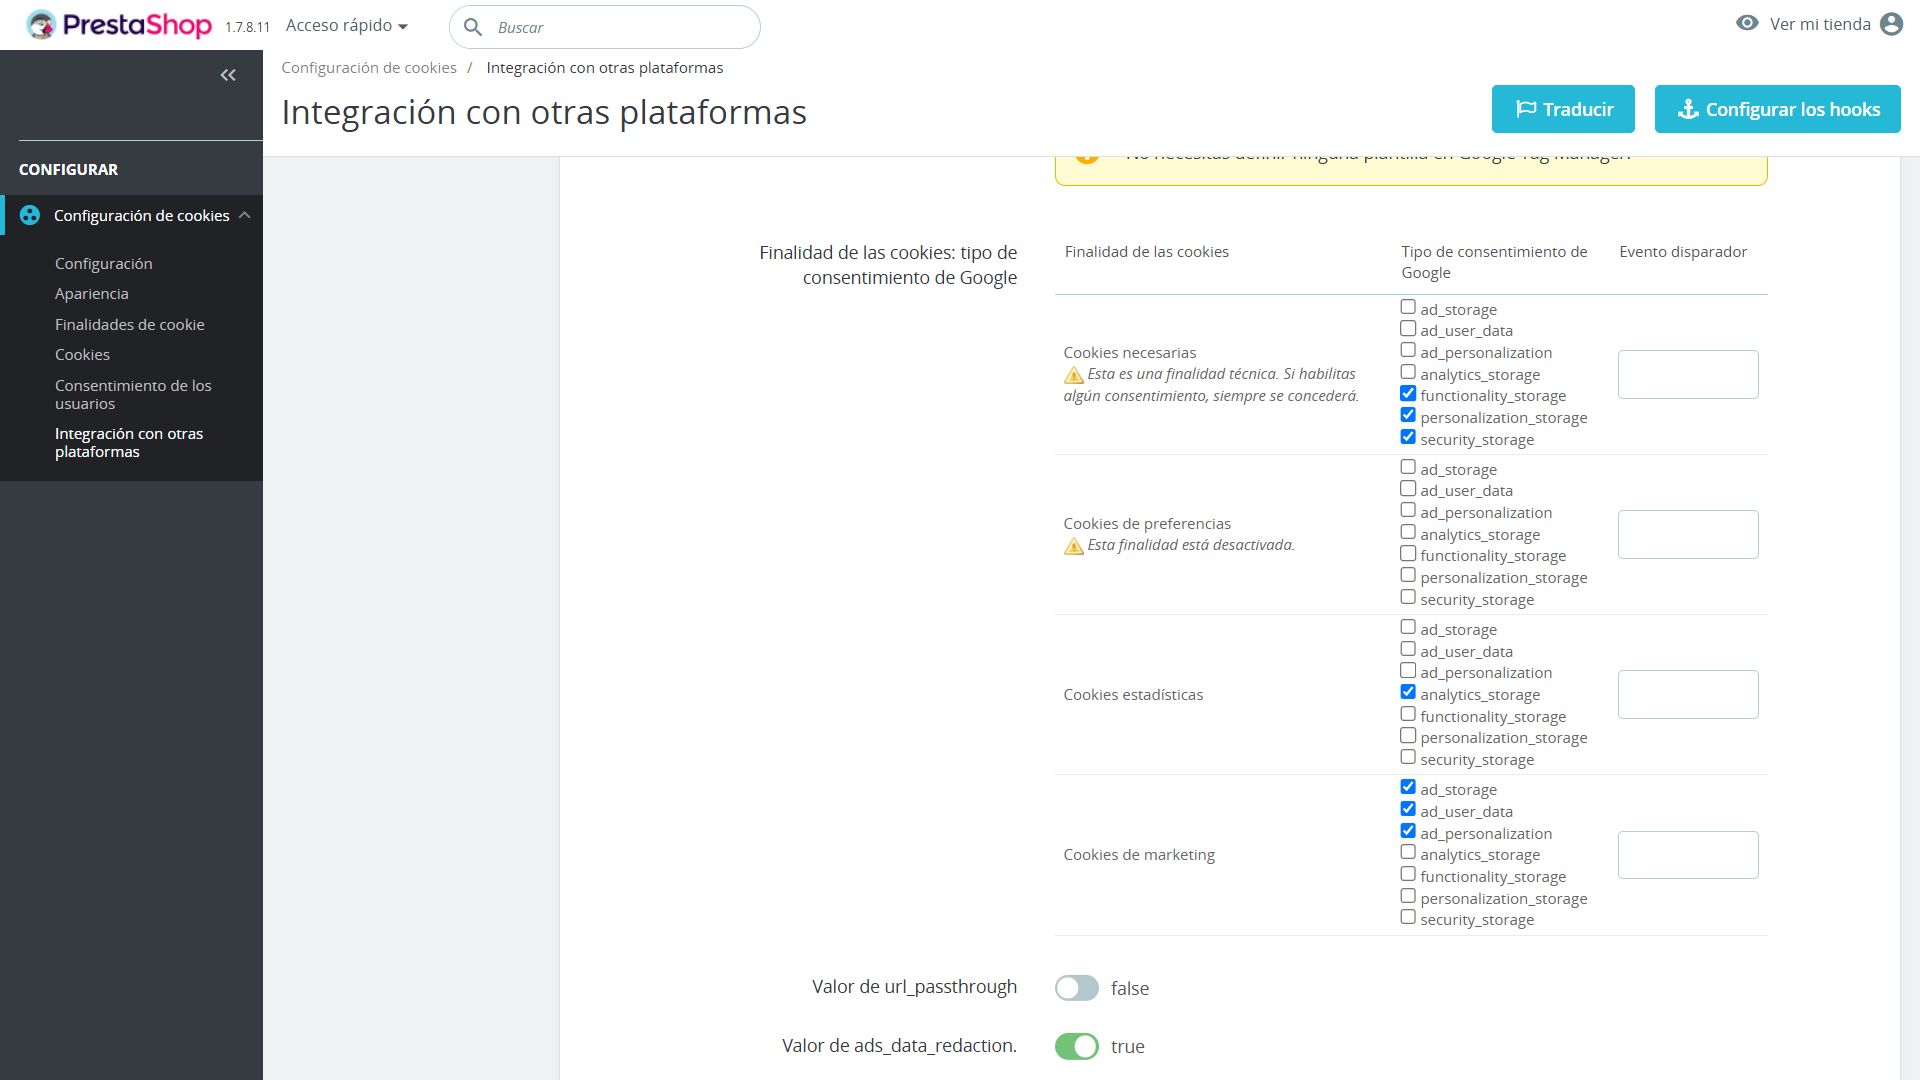Click the cookie module icon in sidebar

(30, 215)
